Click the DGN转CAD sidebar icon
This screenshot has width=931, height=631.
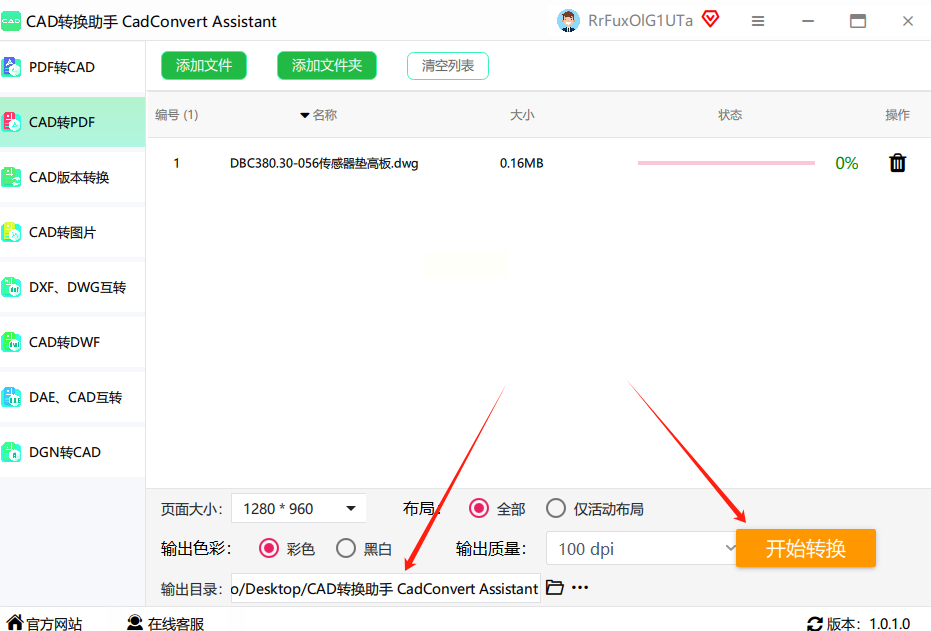tap(11, 452)
